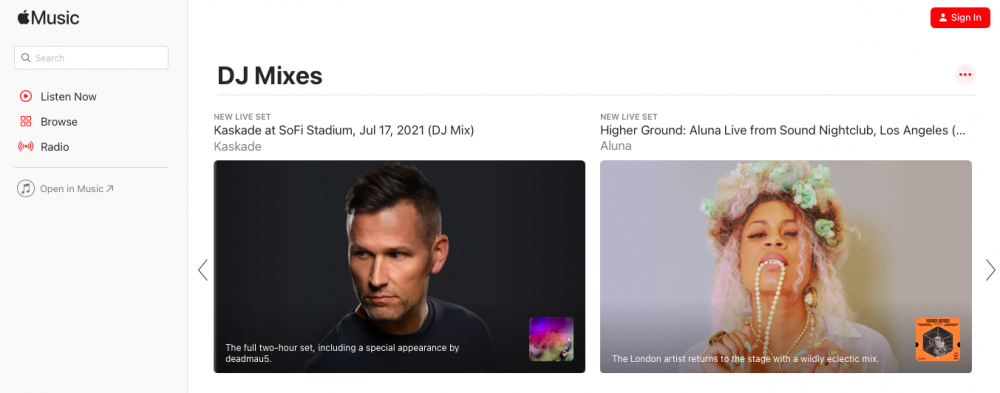Go to Listen Now section
Image resolution: width=1000 pixels, height=393 pixels.
pos(68,96)
